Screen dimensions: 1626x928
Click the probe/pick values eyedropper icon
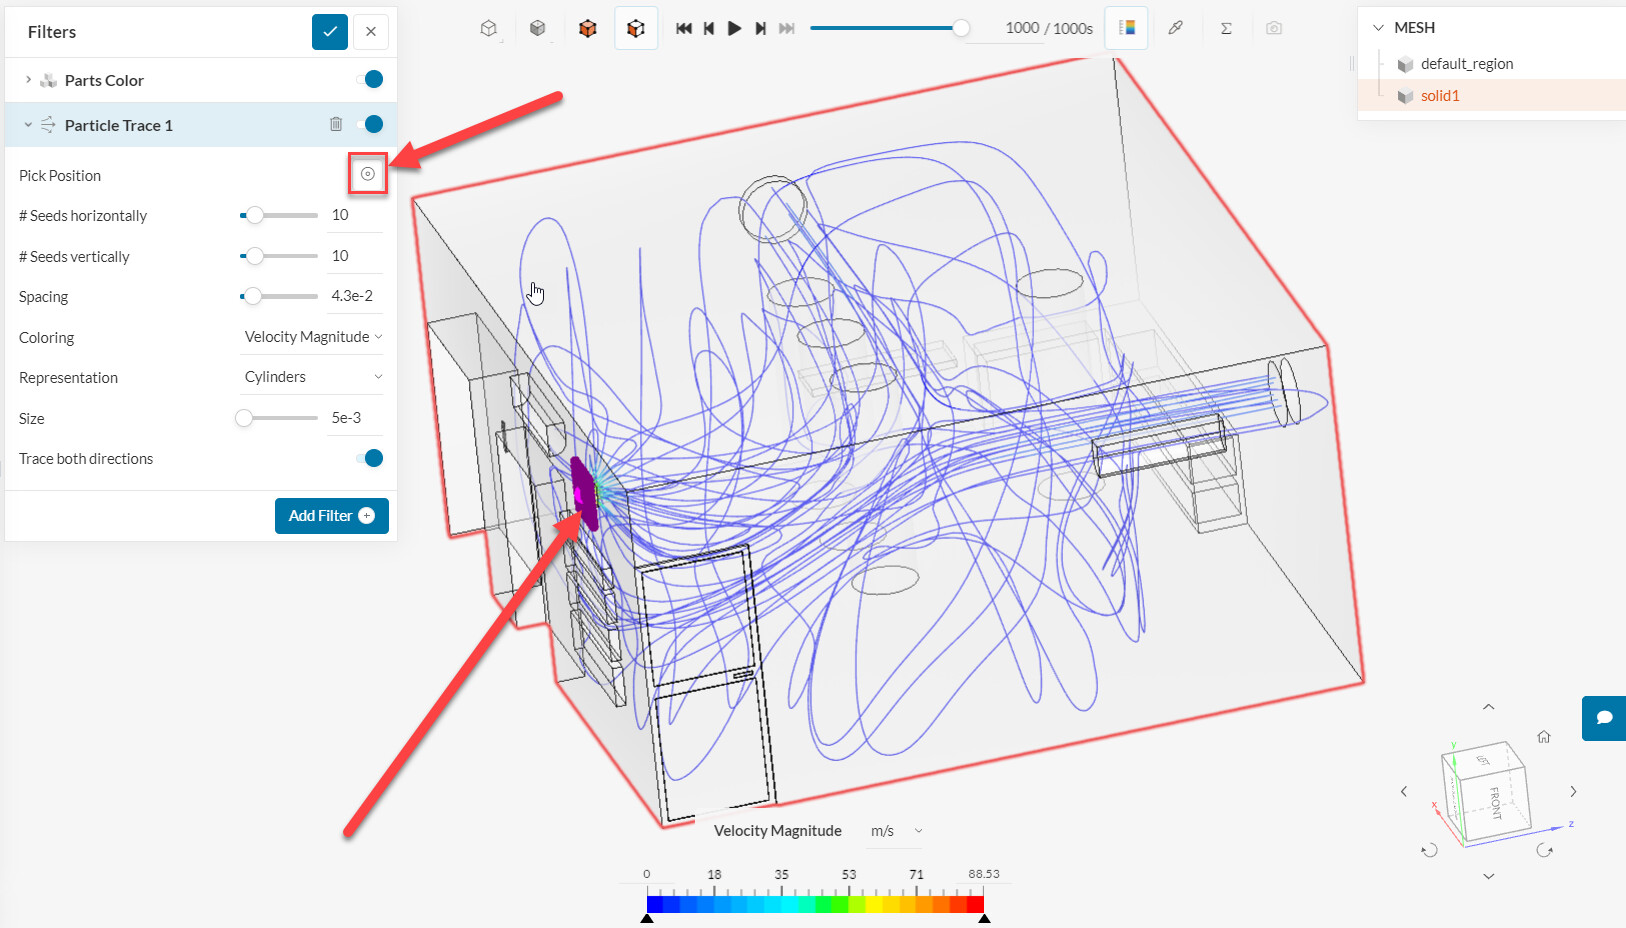pos(1176,28)
